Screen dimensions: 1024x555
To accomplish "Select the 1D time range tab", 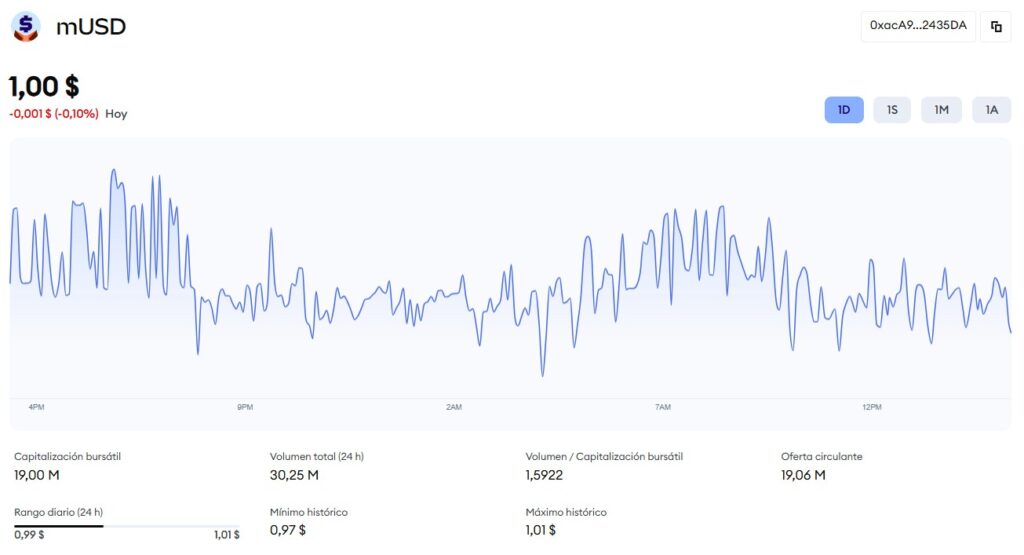I will (844, 110).
